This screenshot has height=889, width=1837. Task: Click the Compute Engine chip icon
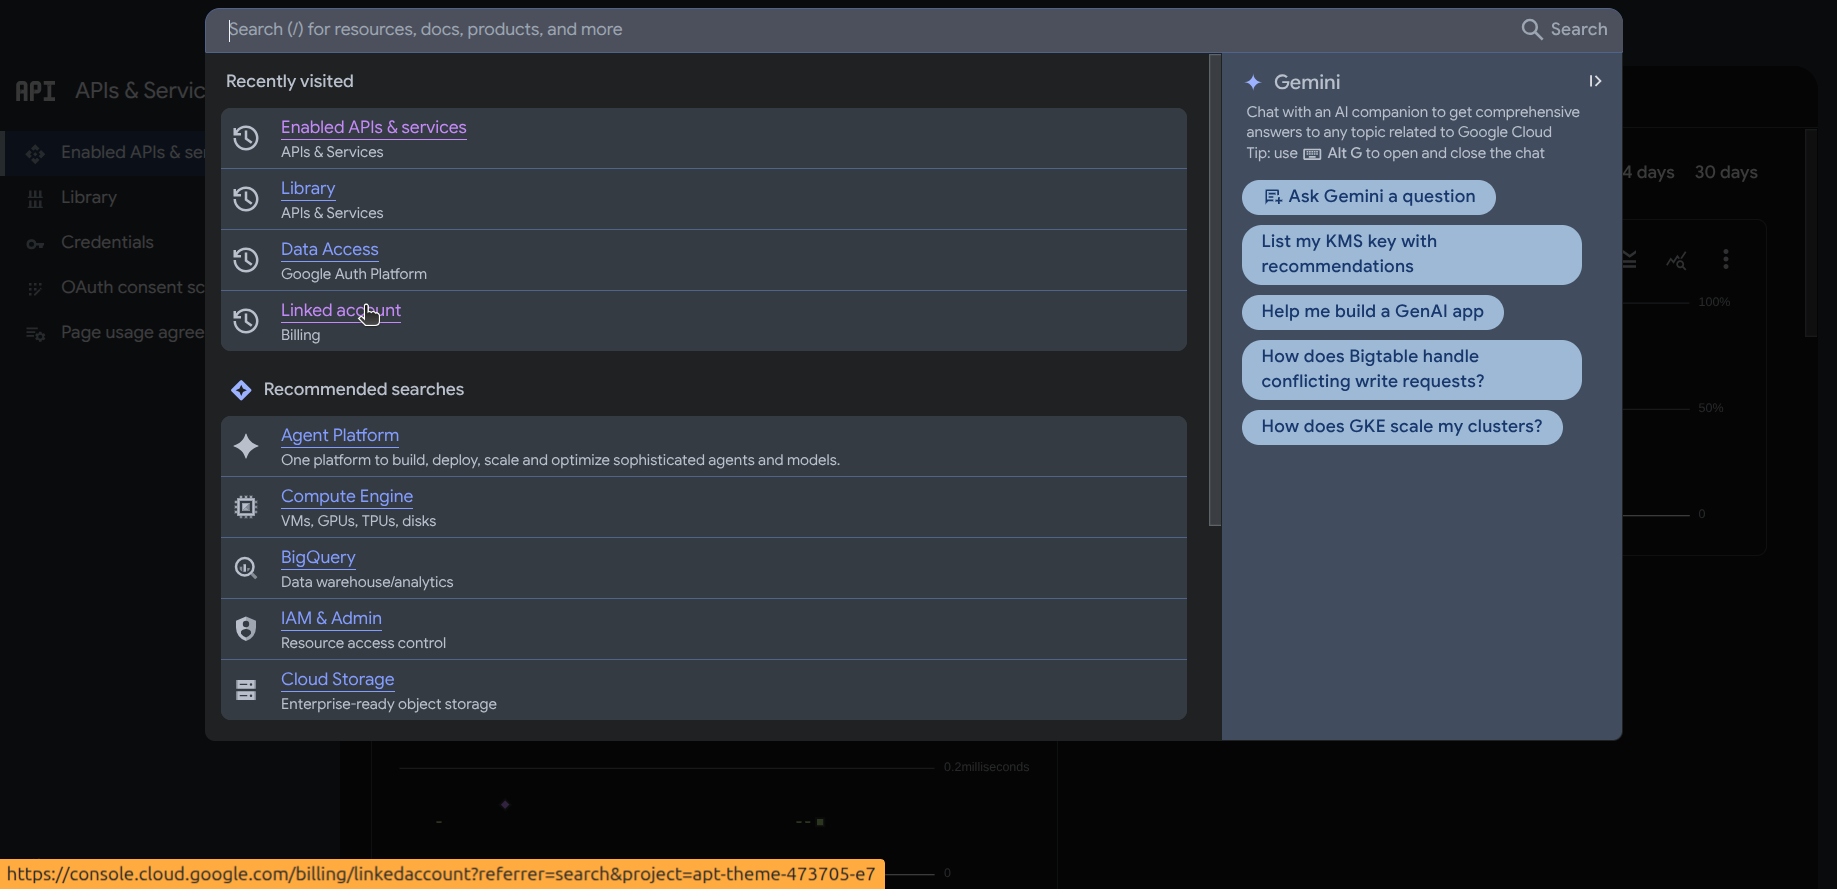[x=246, y=507]
